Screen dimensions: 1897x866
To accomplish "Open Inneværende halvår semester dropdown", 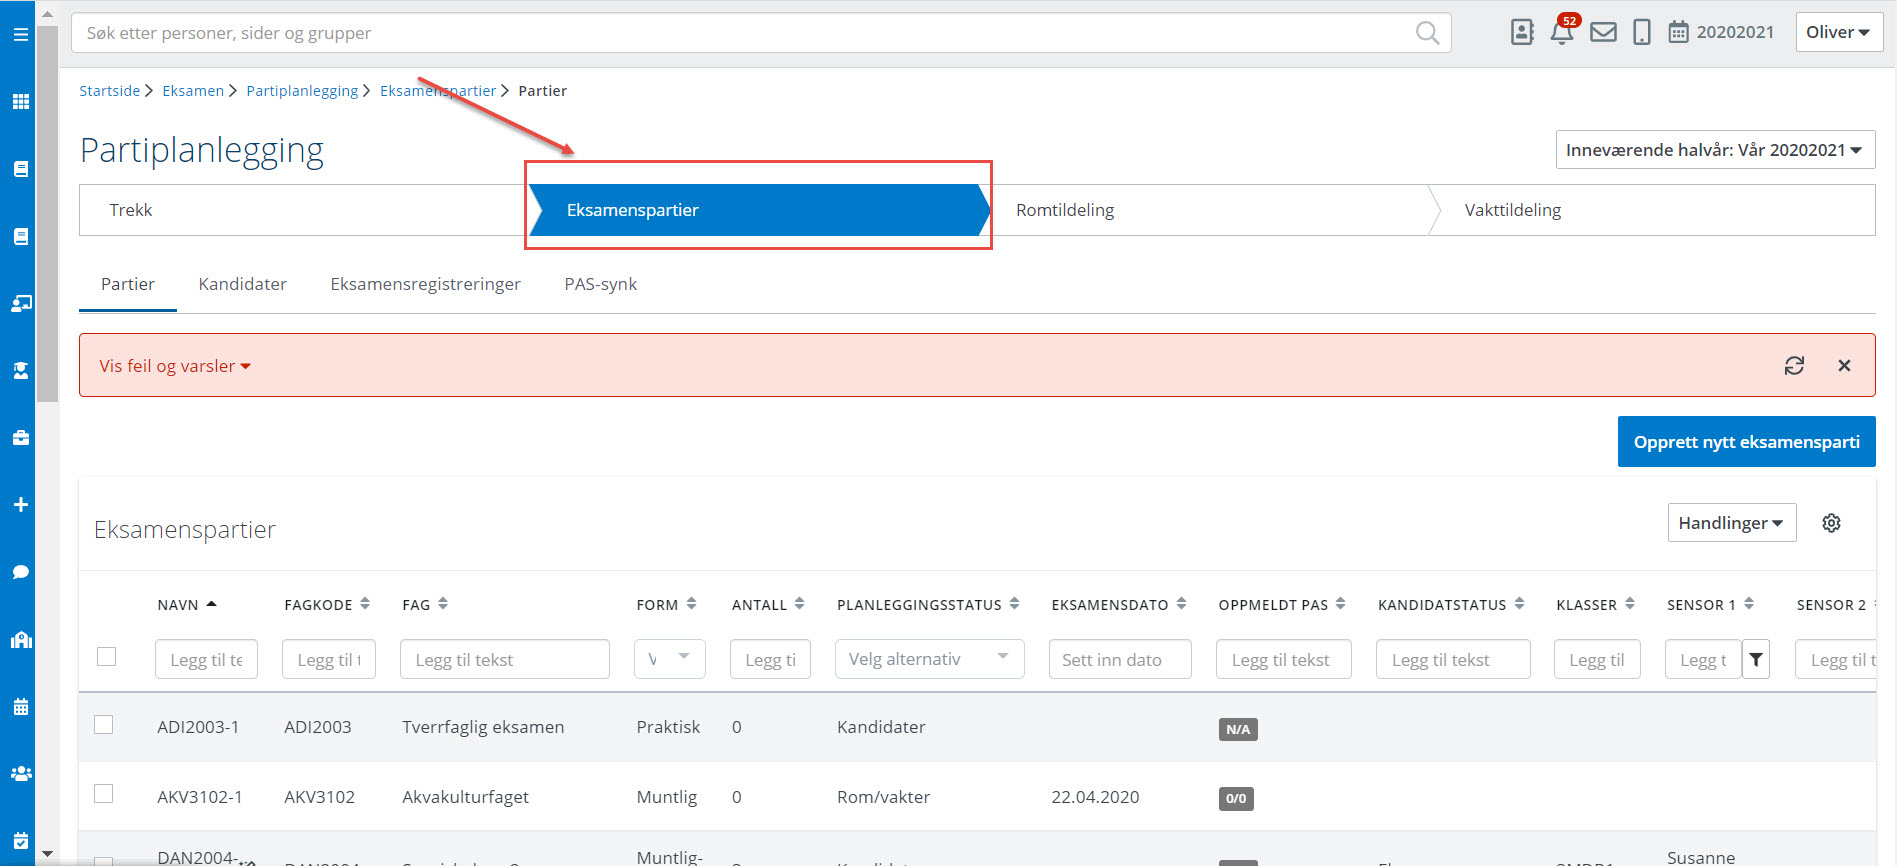I will click(x=1714, y=150).
